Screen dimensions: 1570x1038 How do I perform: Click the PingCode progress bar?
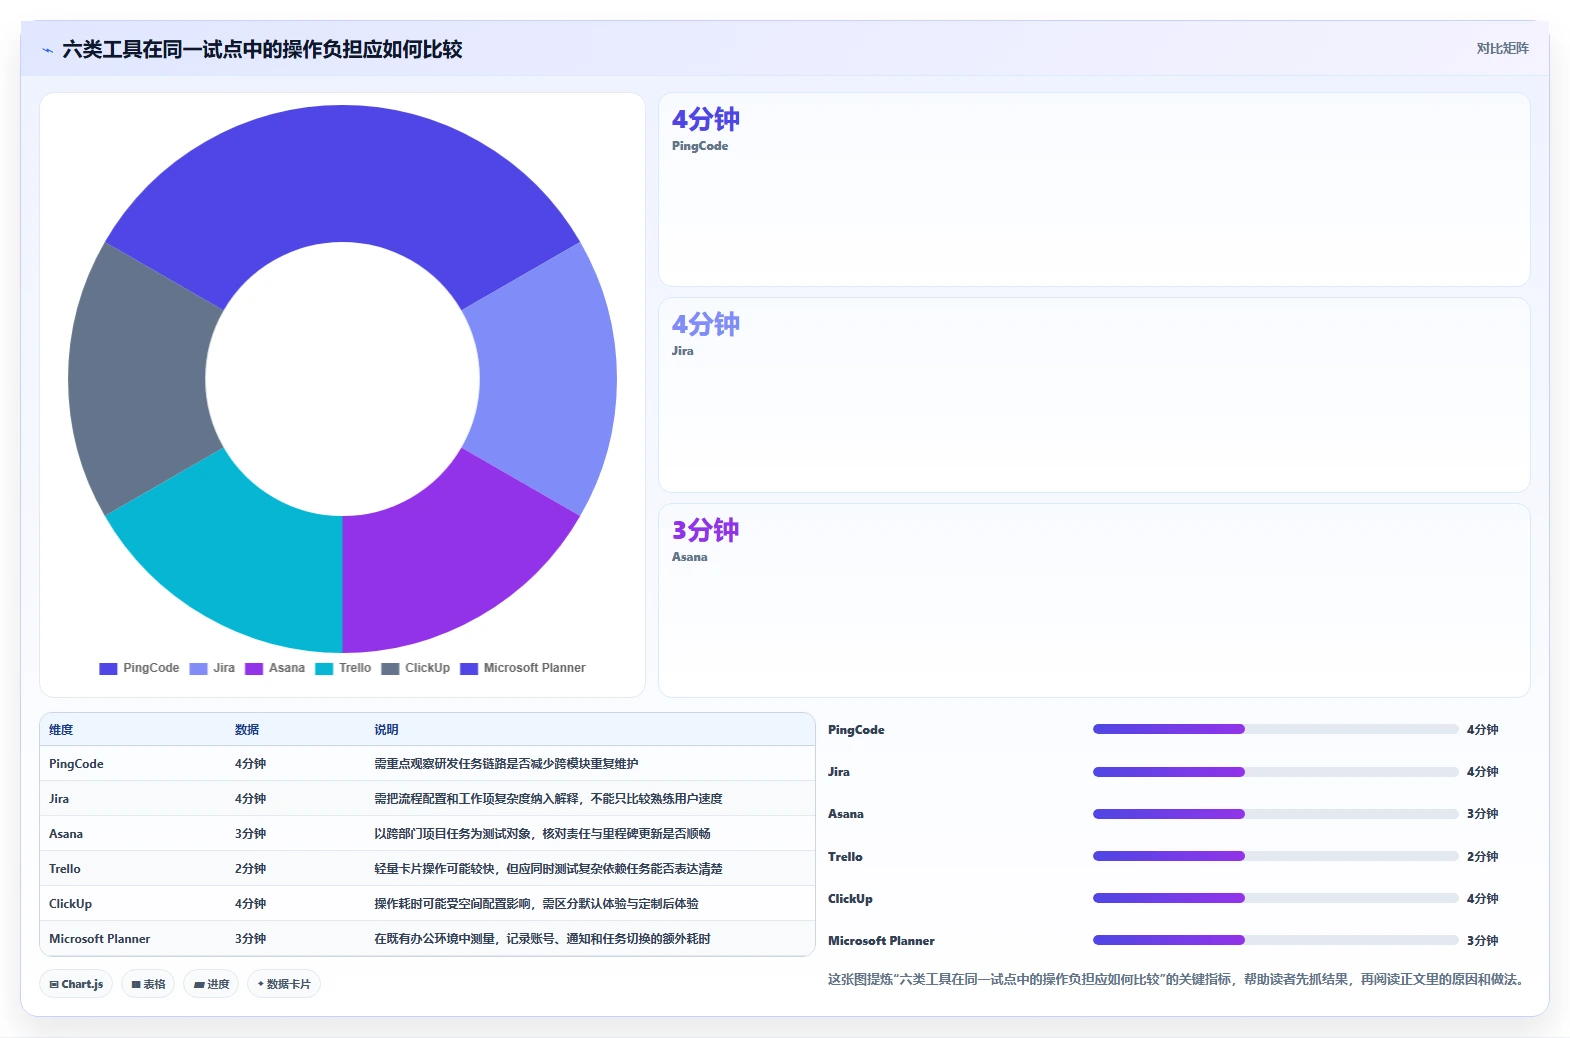pyautogui.click(x=1275, y=729)
